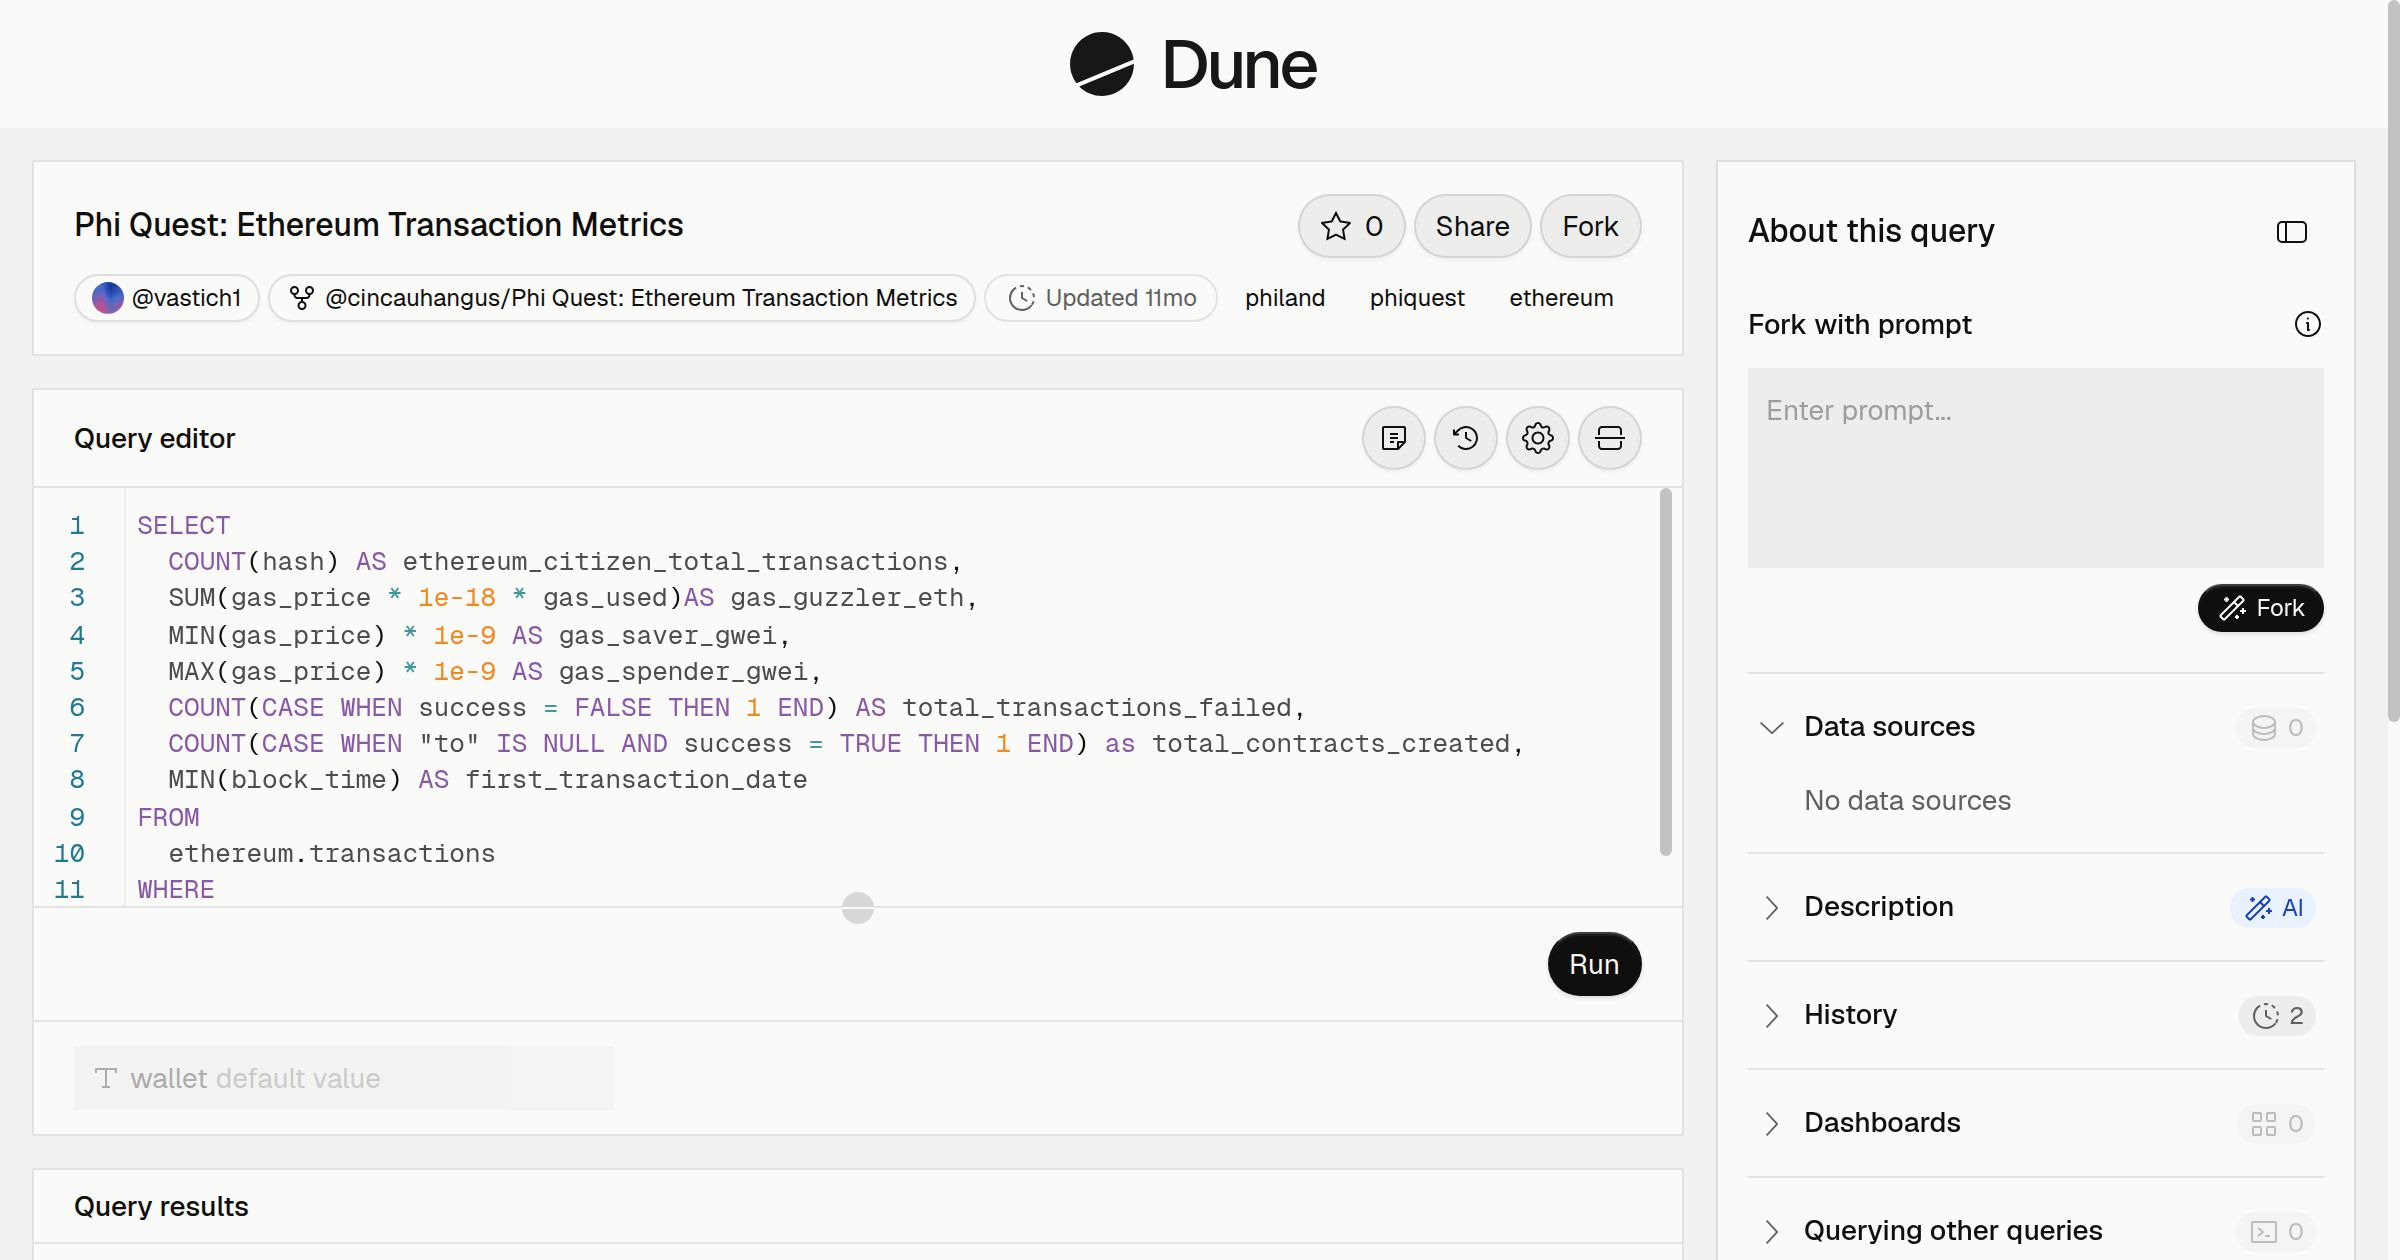The width and height of the screenshot is (2400, 1260).
Task: Click the query editor vertical scrollbar
Action: point(1666,672)
